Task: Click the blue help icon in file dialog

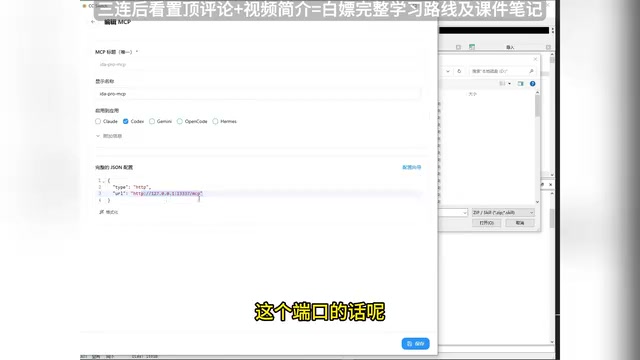Action: tap(533, 84)
